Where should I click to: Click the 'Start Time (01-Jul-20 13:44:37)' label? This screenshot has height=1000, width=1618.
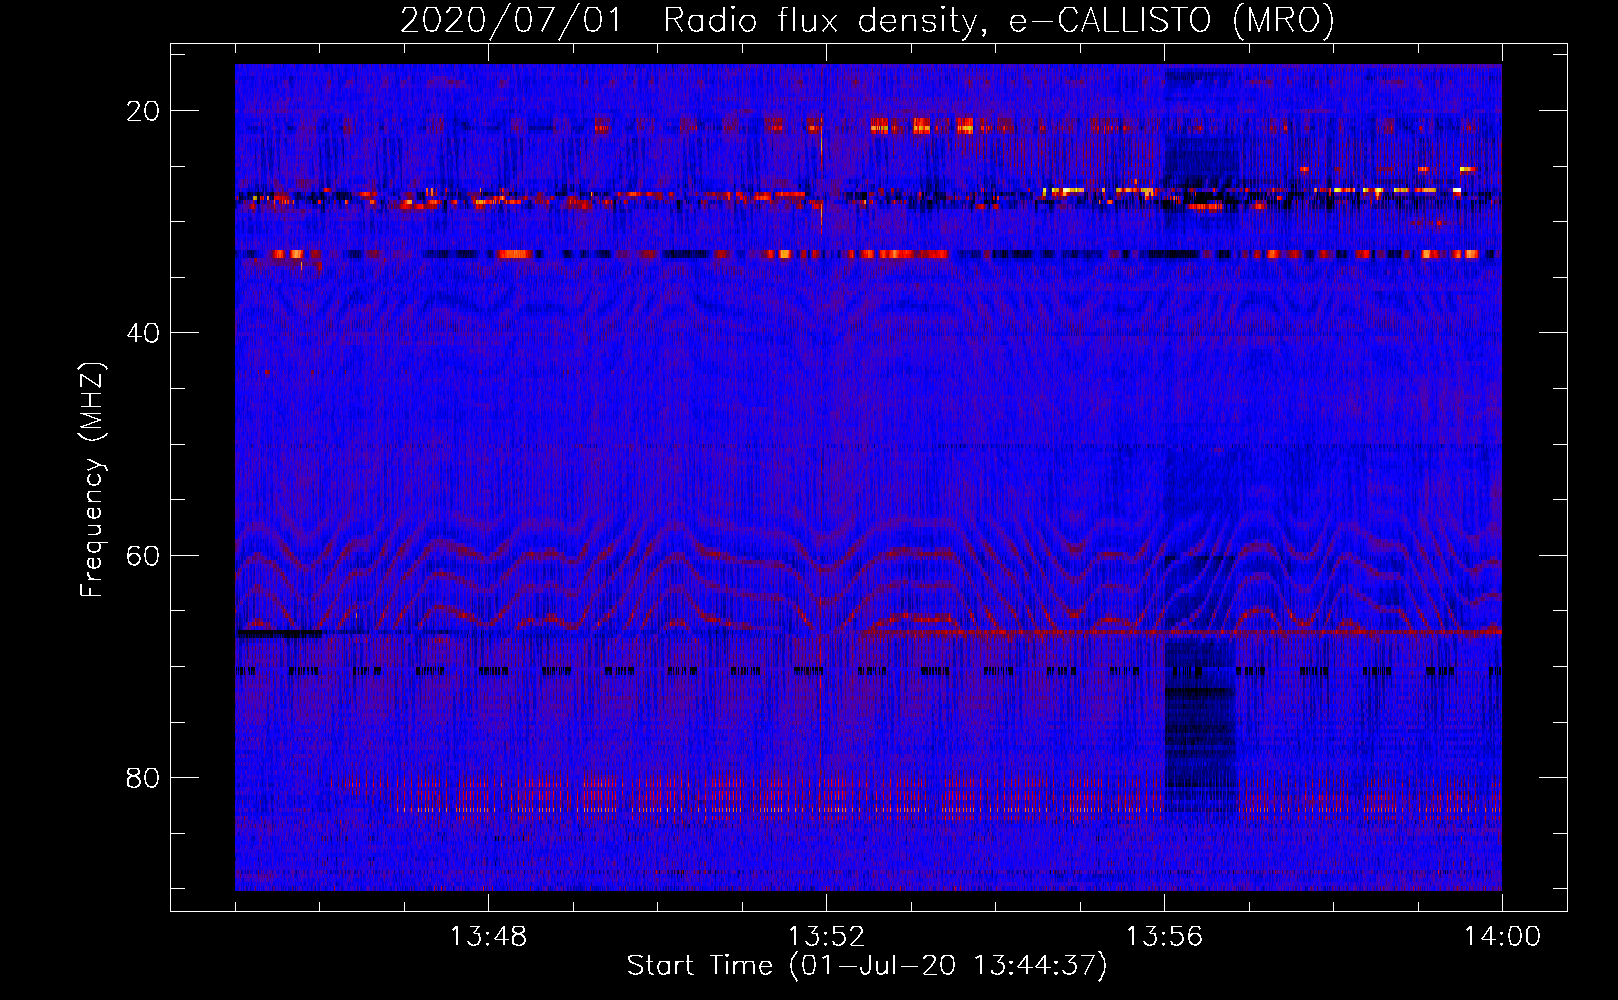(x=867, y=966)
